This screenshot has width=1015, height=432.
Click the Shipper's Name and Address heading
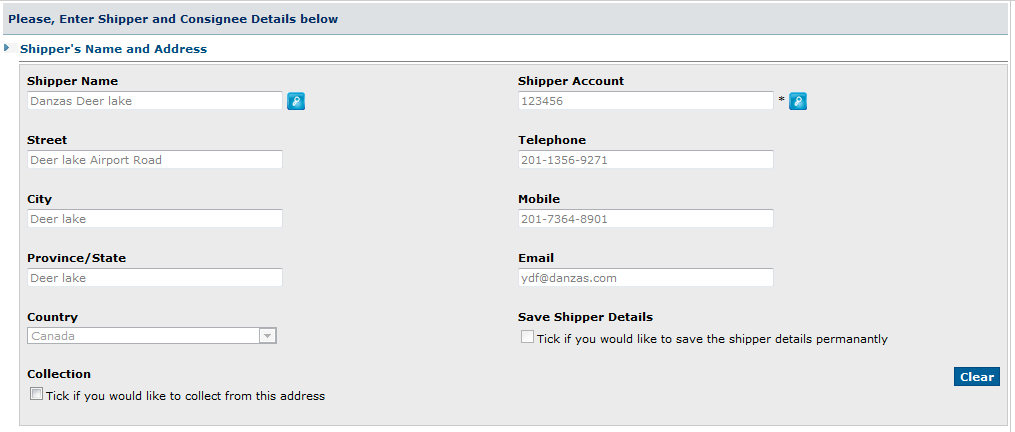tap(113, 49)
